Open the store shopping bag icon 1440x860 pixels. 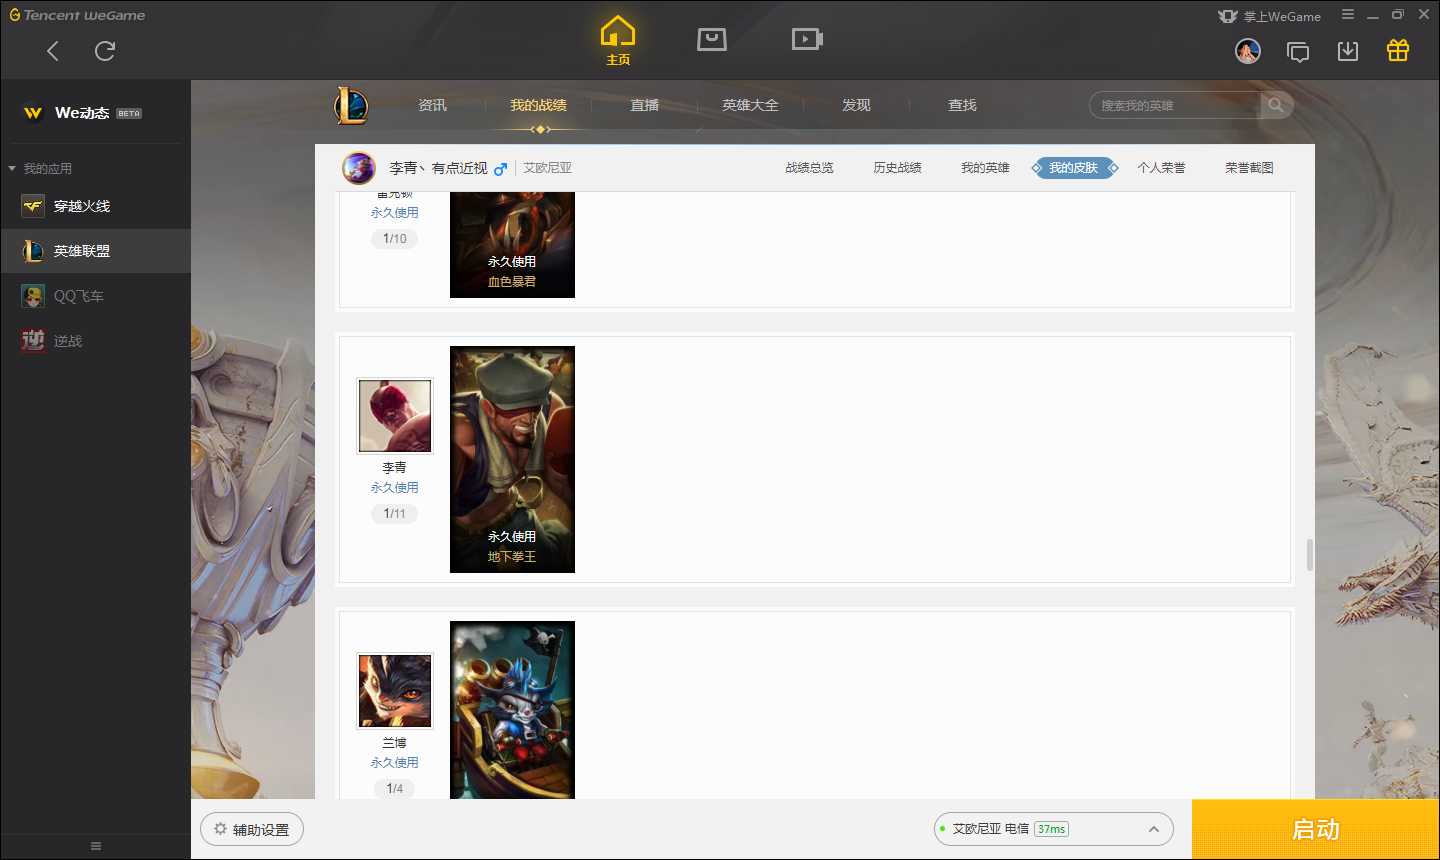click(x=712, y=39)
